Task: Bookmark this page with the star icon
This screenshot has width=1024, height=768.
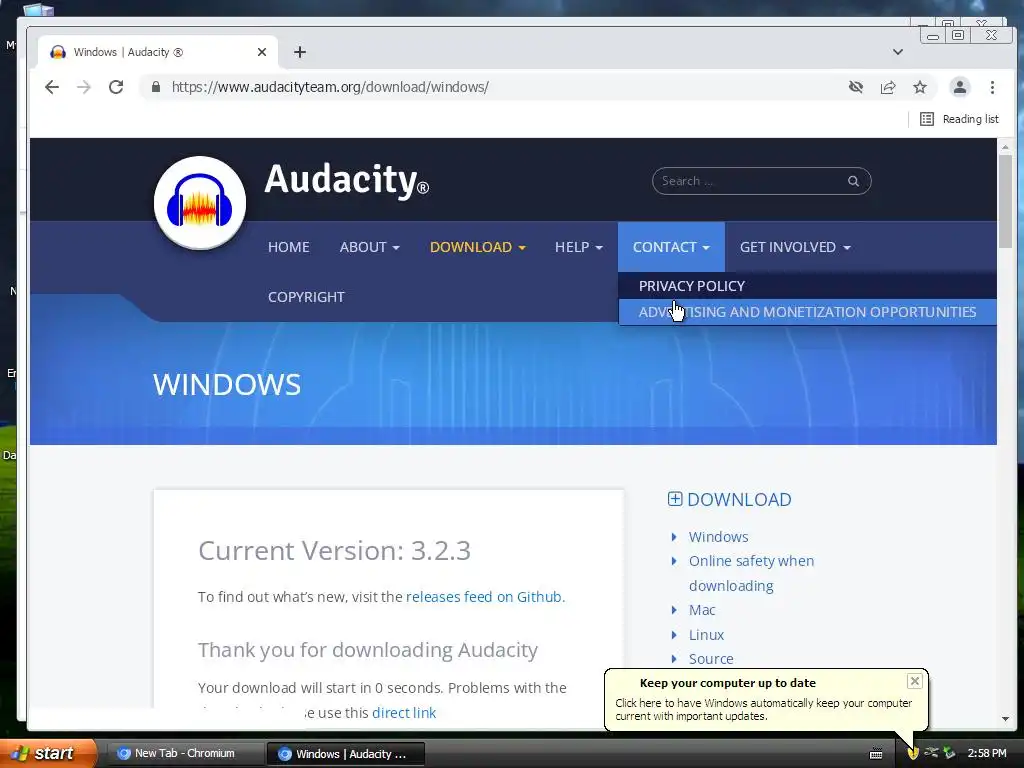Action: pyautogui.click(x=920, y=87)
